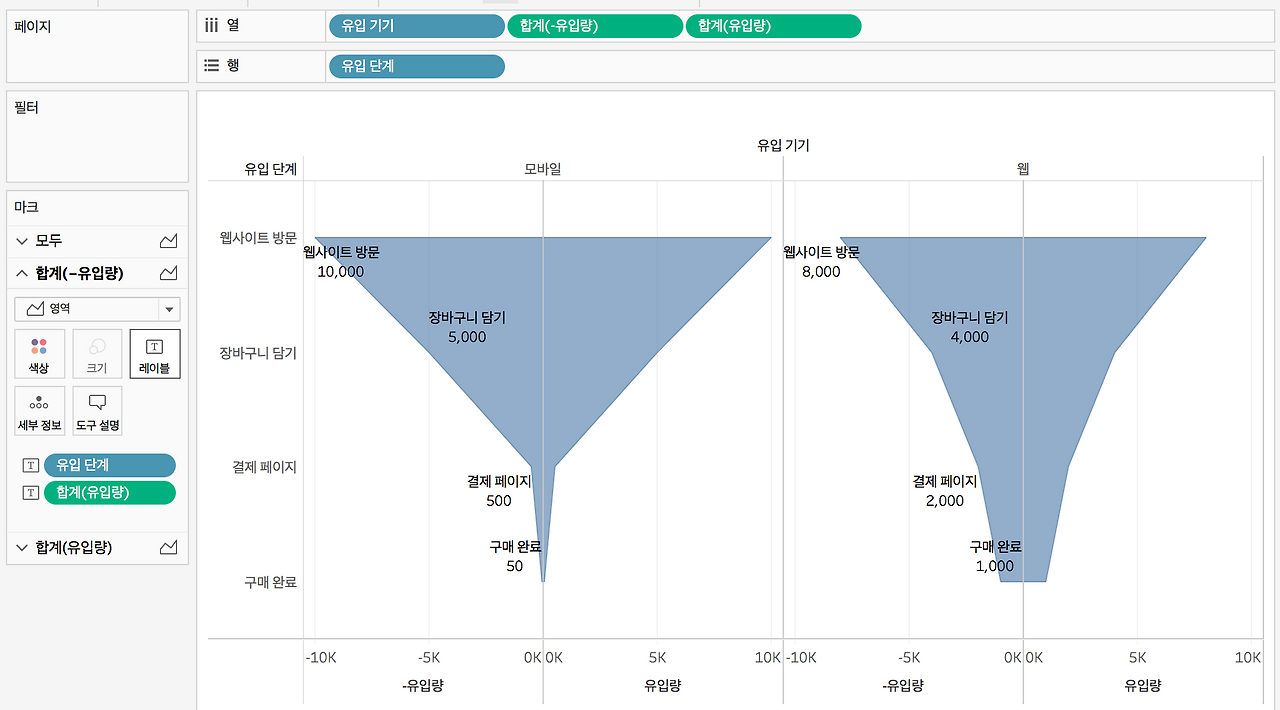1280x710 pixels.
Task: Click the 5,000 label in 모바일 funnel
Action: coord(467,338)
